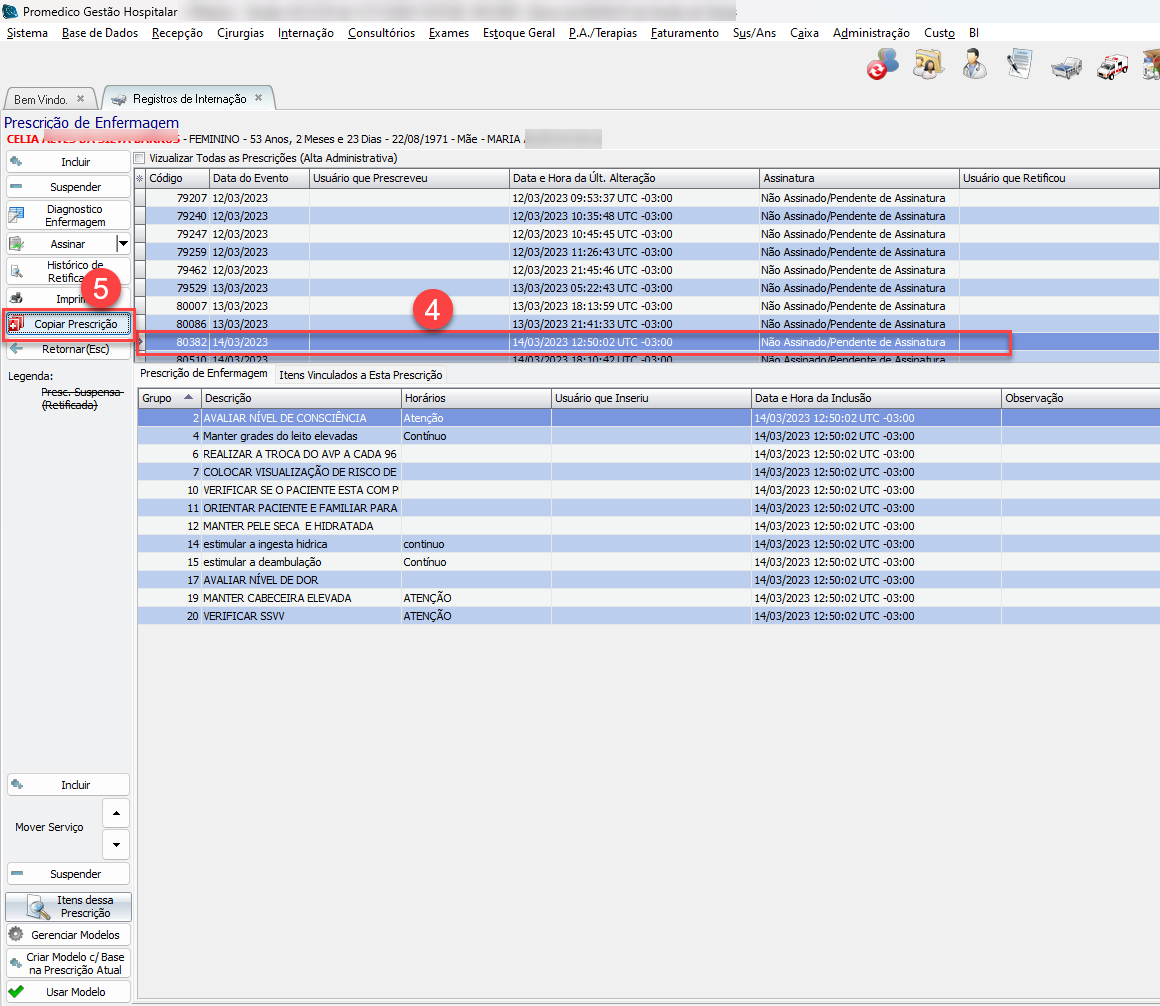The width and height of the screenshot is (1160, 1006).
Task: Click the Usar Modelo button
Action: [69, 992]
